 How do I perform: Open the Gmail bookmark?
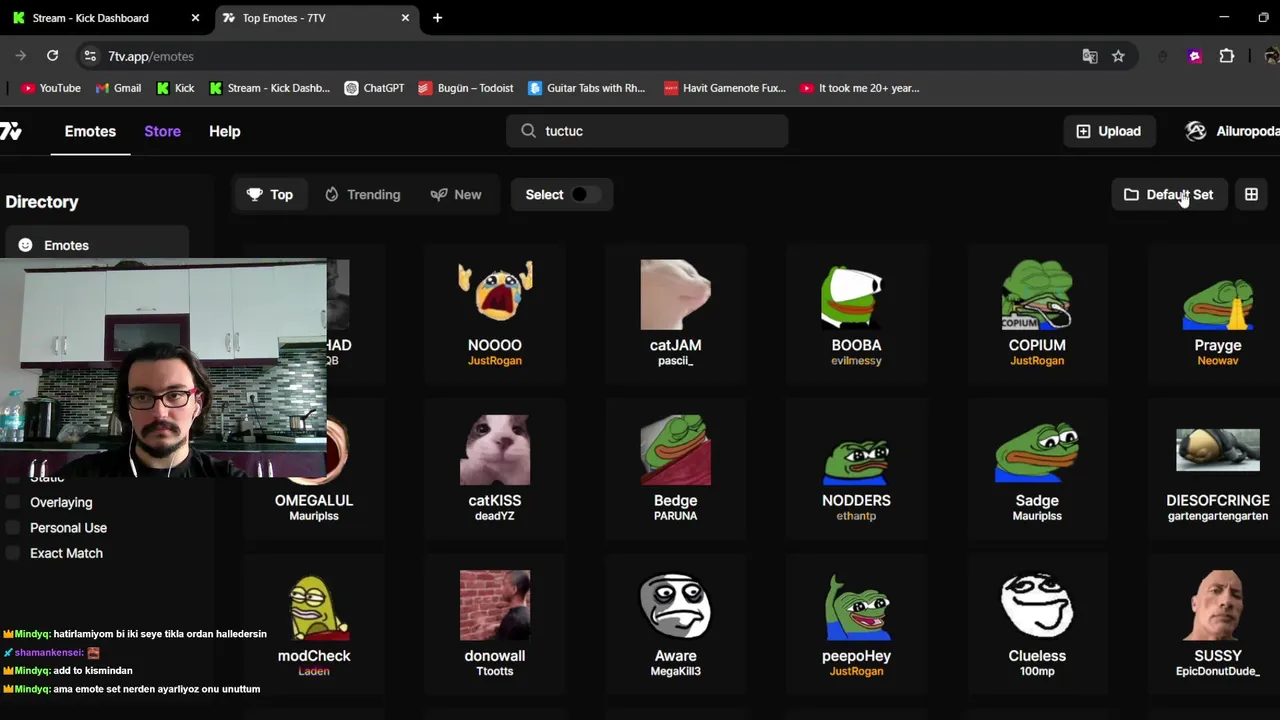(x=118, y=88)
